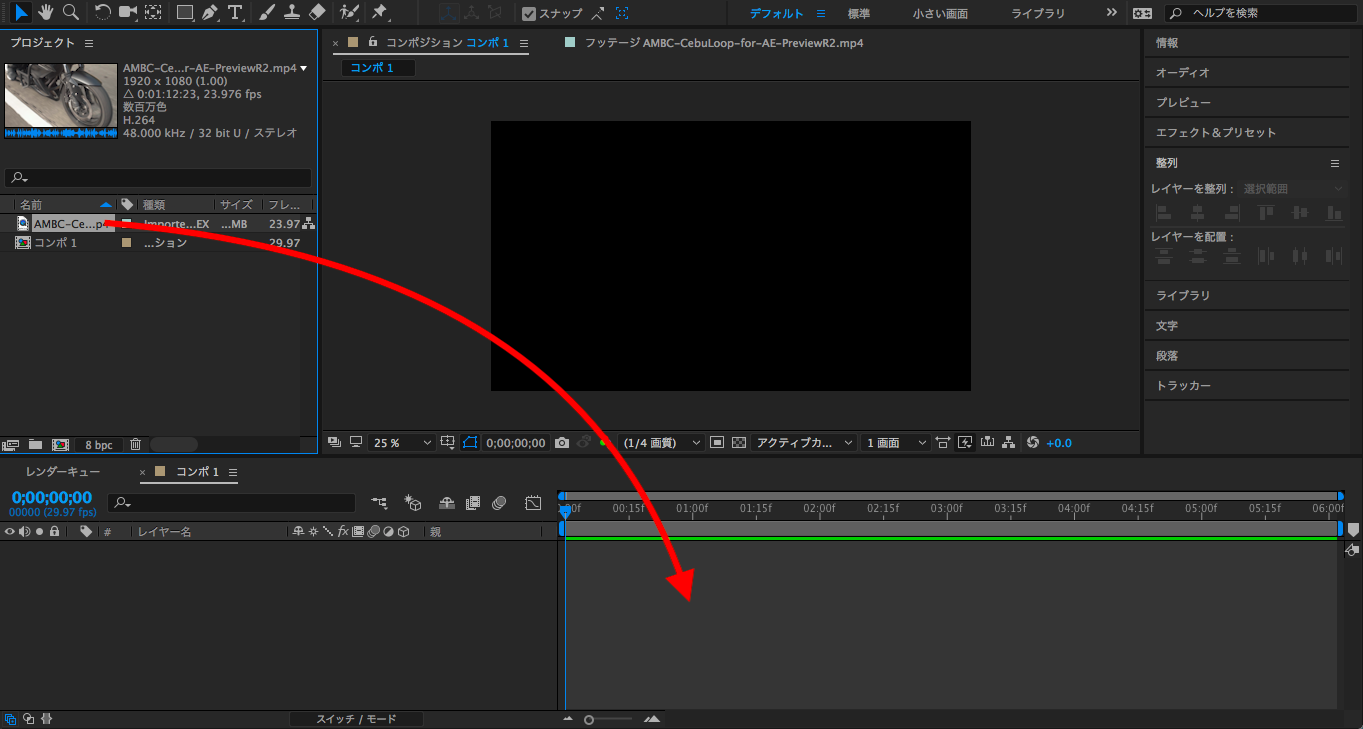Image resolution: width=1363 pixels, height=729 pixels.
Task: Switch to the デフォルト workspace
Action: click(777, 14)
